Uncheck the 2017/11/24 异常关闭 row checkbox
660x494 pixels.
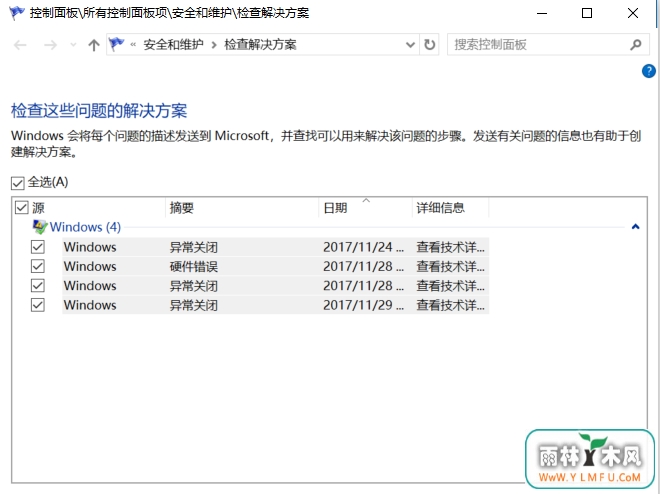coord(38,247)
